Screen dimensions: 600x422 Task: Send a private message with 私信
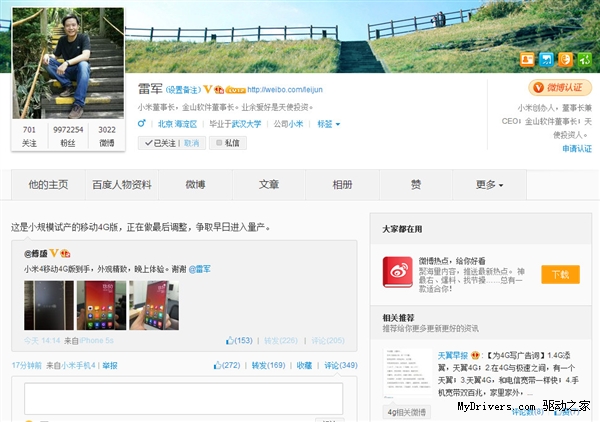click(228, 143)
